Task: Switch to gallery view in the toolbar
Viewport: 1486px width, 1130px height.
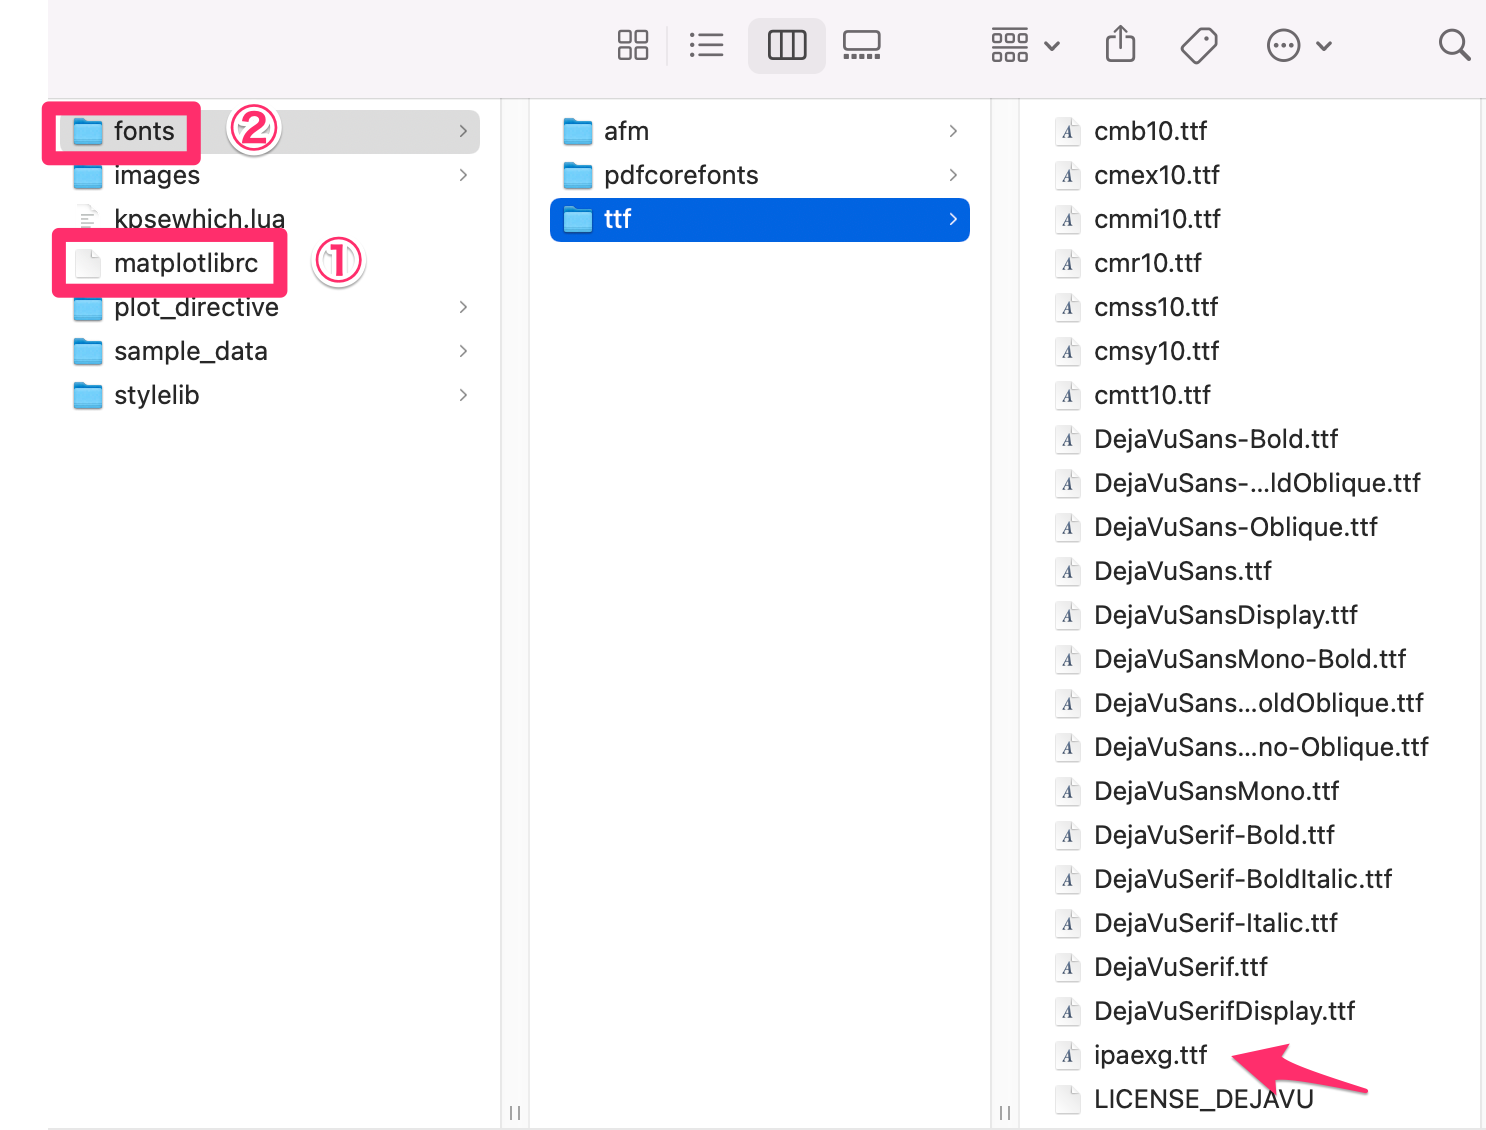Action: (861, 44)
